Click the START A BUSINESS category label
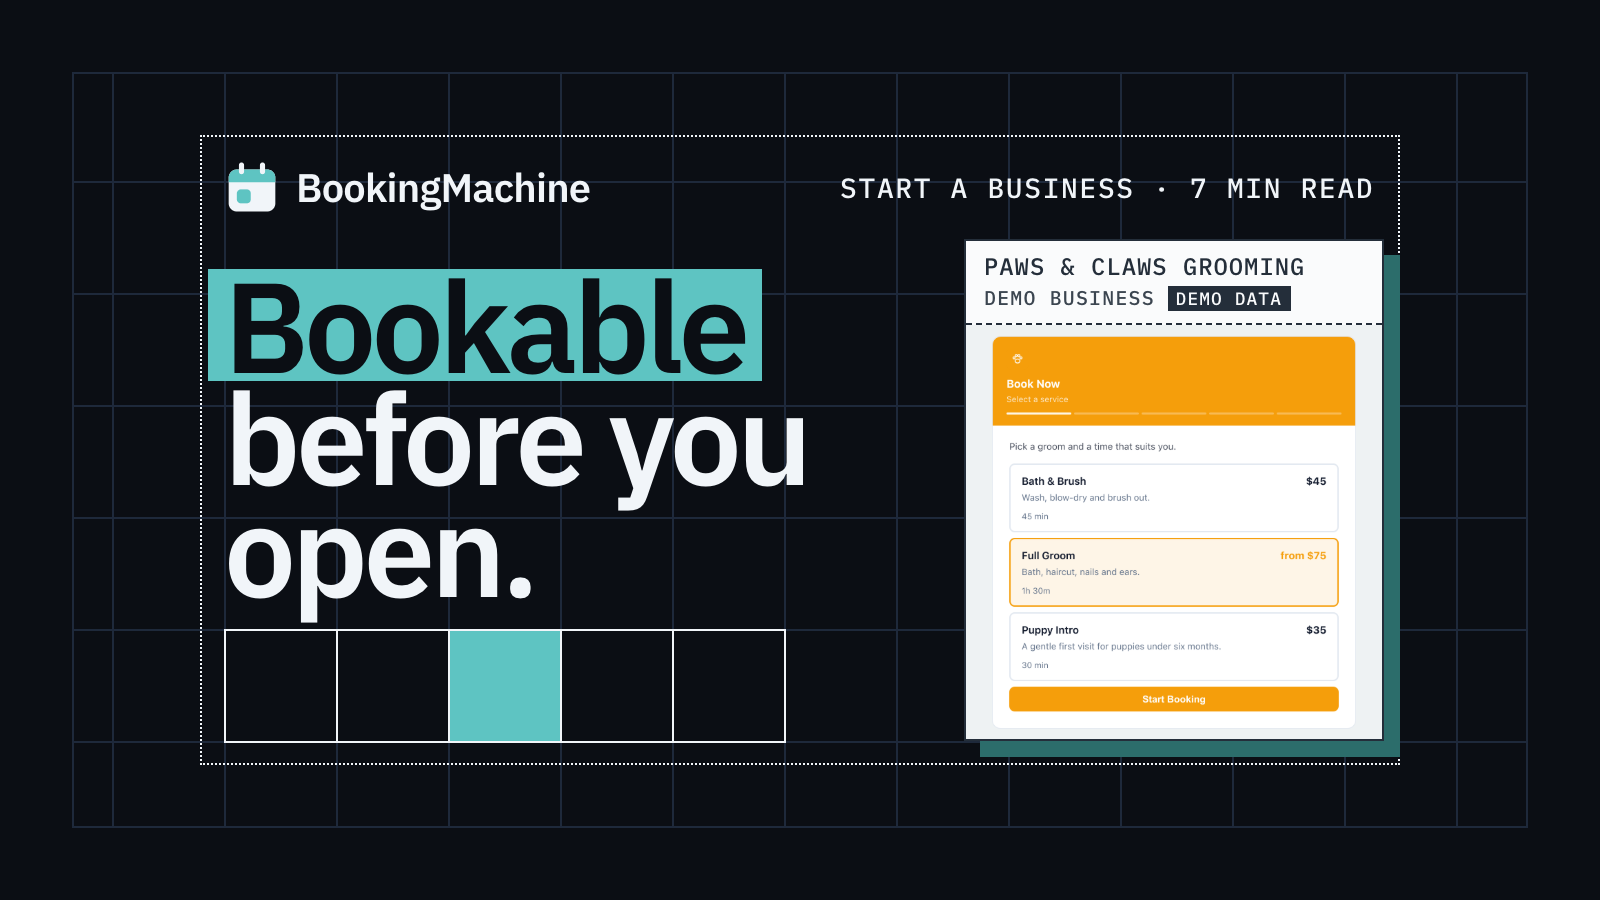 tap(987, 189)
